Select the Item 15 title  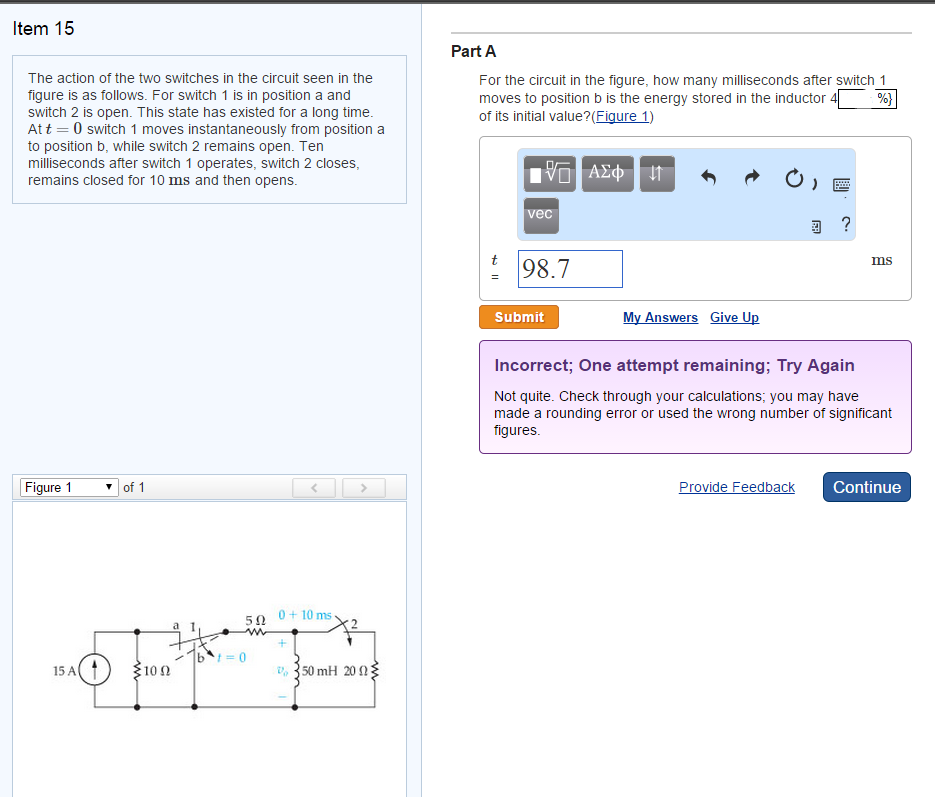(43, 29)
